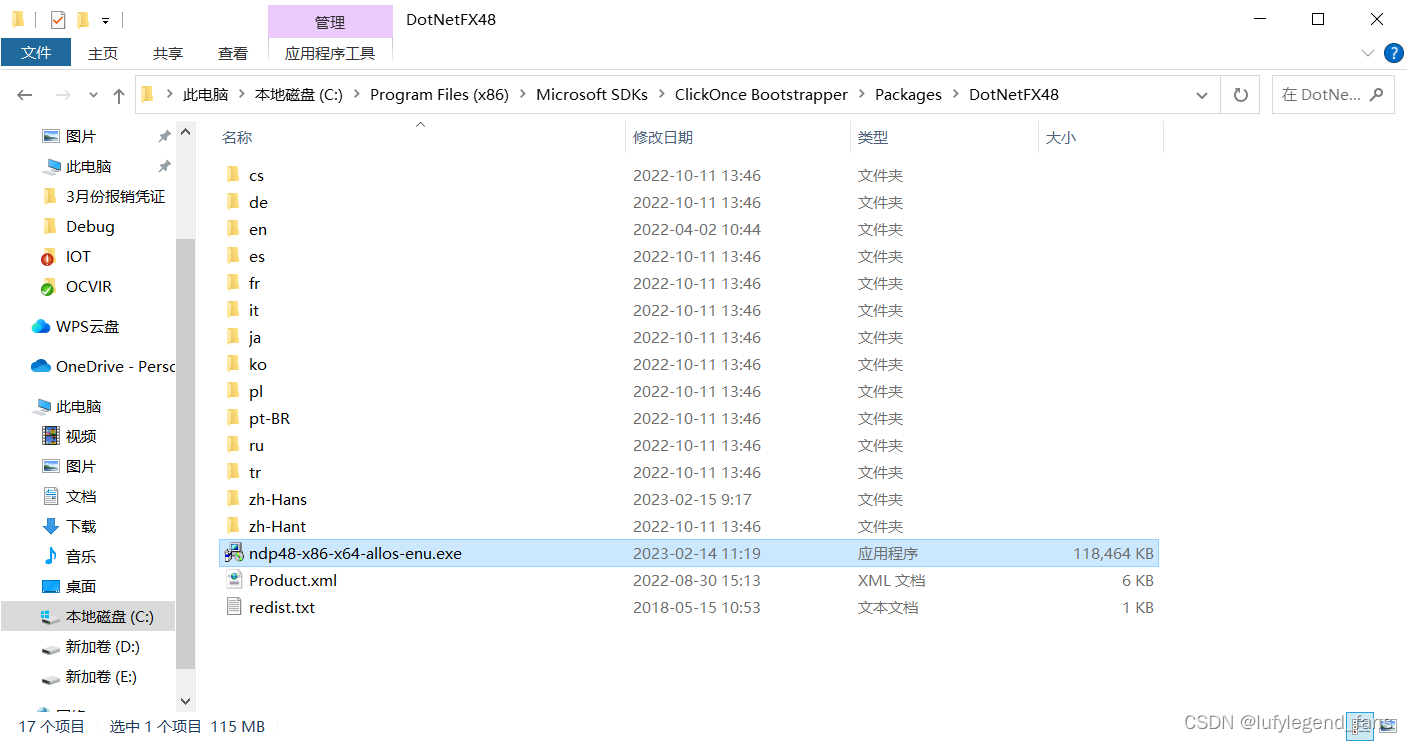Image resolution: width=1408 pixels, height=742 pixels.
Task: Open the 主页 ribbon tab
Action: [103, 54]
